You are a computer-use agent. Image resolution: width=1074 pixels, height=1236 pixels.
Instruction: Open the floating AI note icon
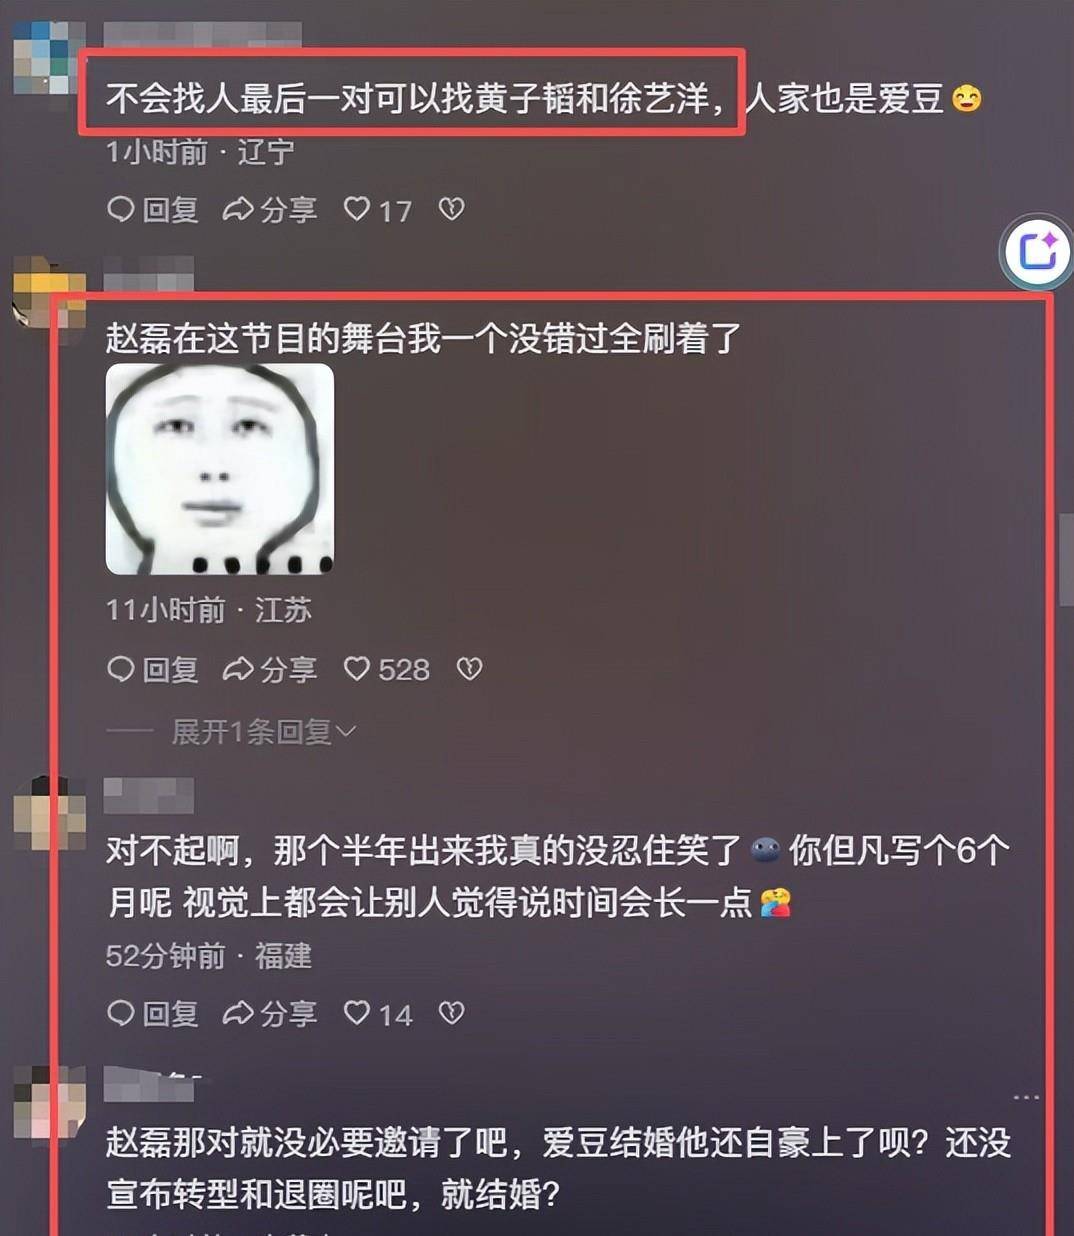1037,251
